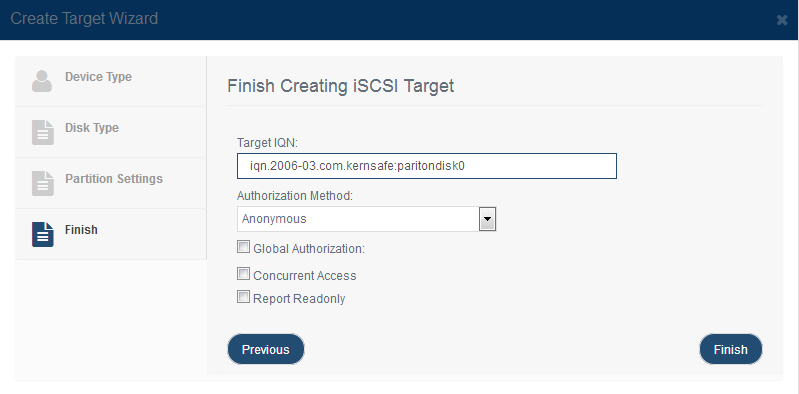Click the Device Type person icon
The height and width of the screenshot is (394, 799).
tap(42, 82)
